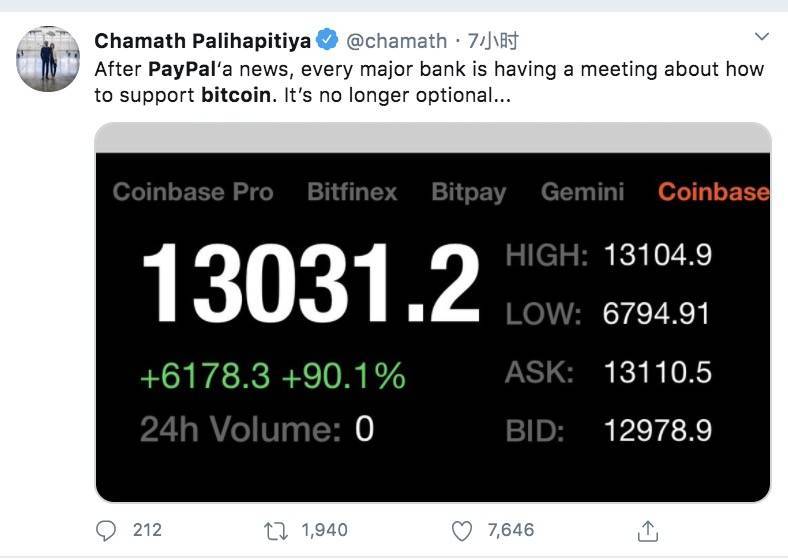Open Chamath's profile avatar photo
This screenshot has width=788, height=560.
tap(48, 59)
